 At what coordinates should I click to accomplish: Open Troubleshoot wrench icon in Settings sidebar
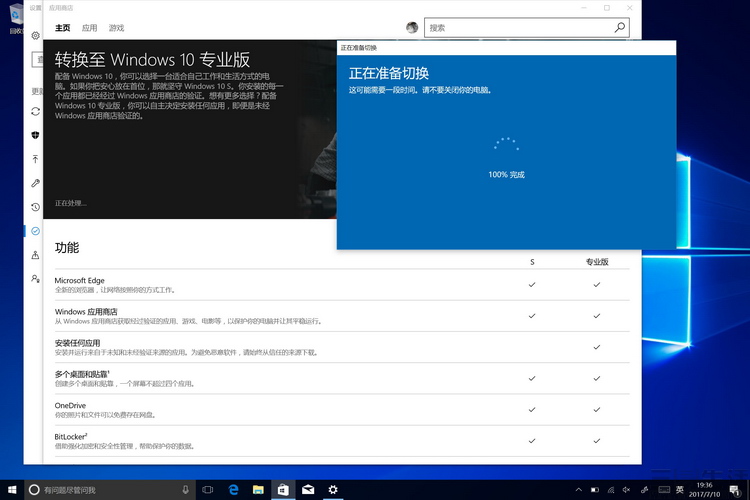click(x=35, y=183)
